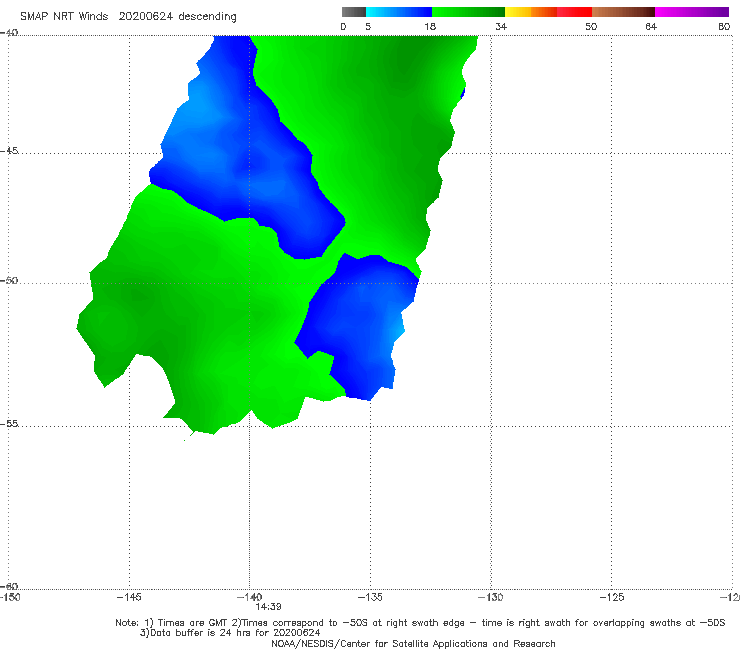This screenshot has width=740, height=650.
Task: Select the red color bar segment
Action: (574, 12)
